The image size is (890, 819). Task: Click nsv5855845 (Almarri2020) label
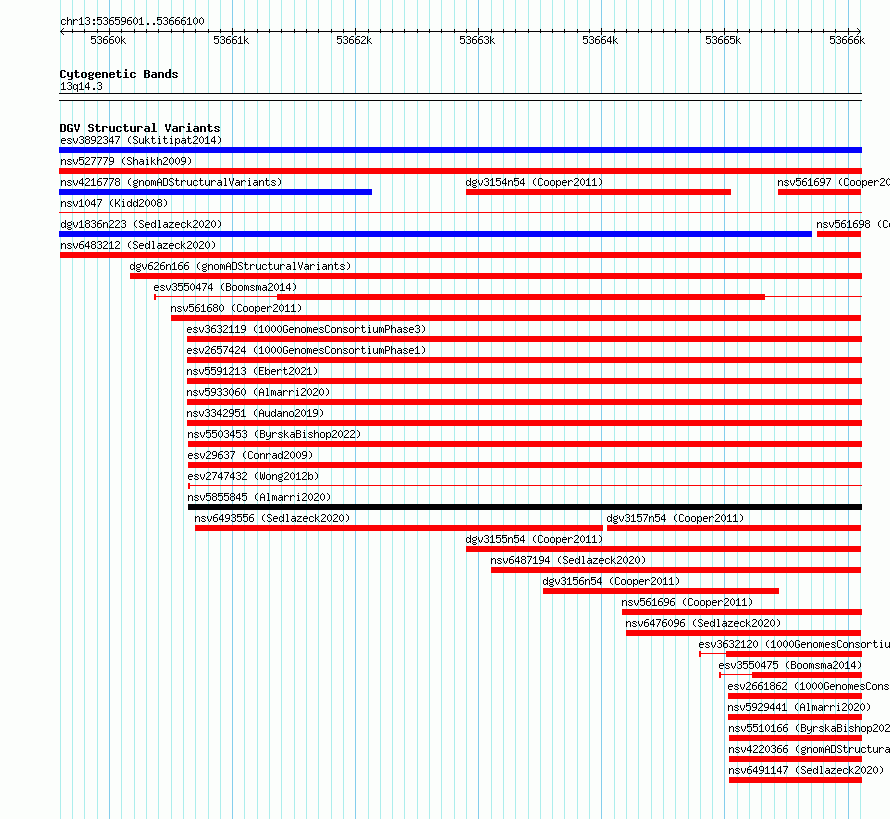259,497
